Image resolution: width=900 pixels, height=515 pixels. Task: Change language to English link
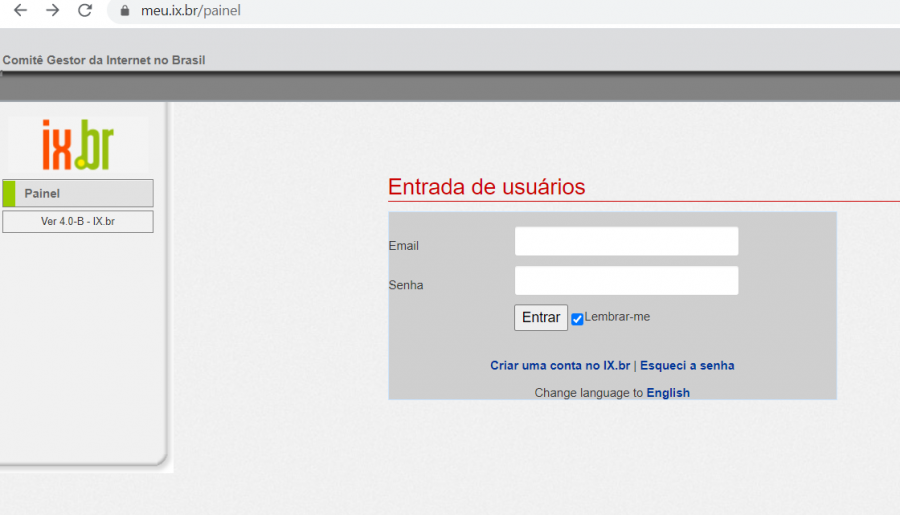668,393
